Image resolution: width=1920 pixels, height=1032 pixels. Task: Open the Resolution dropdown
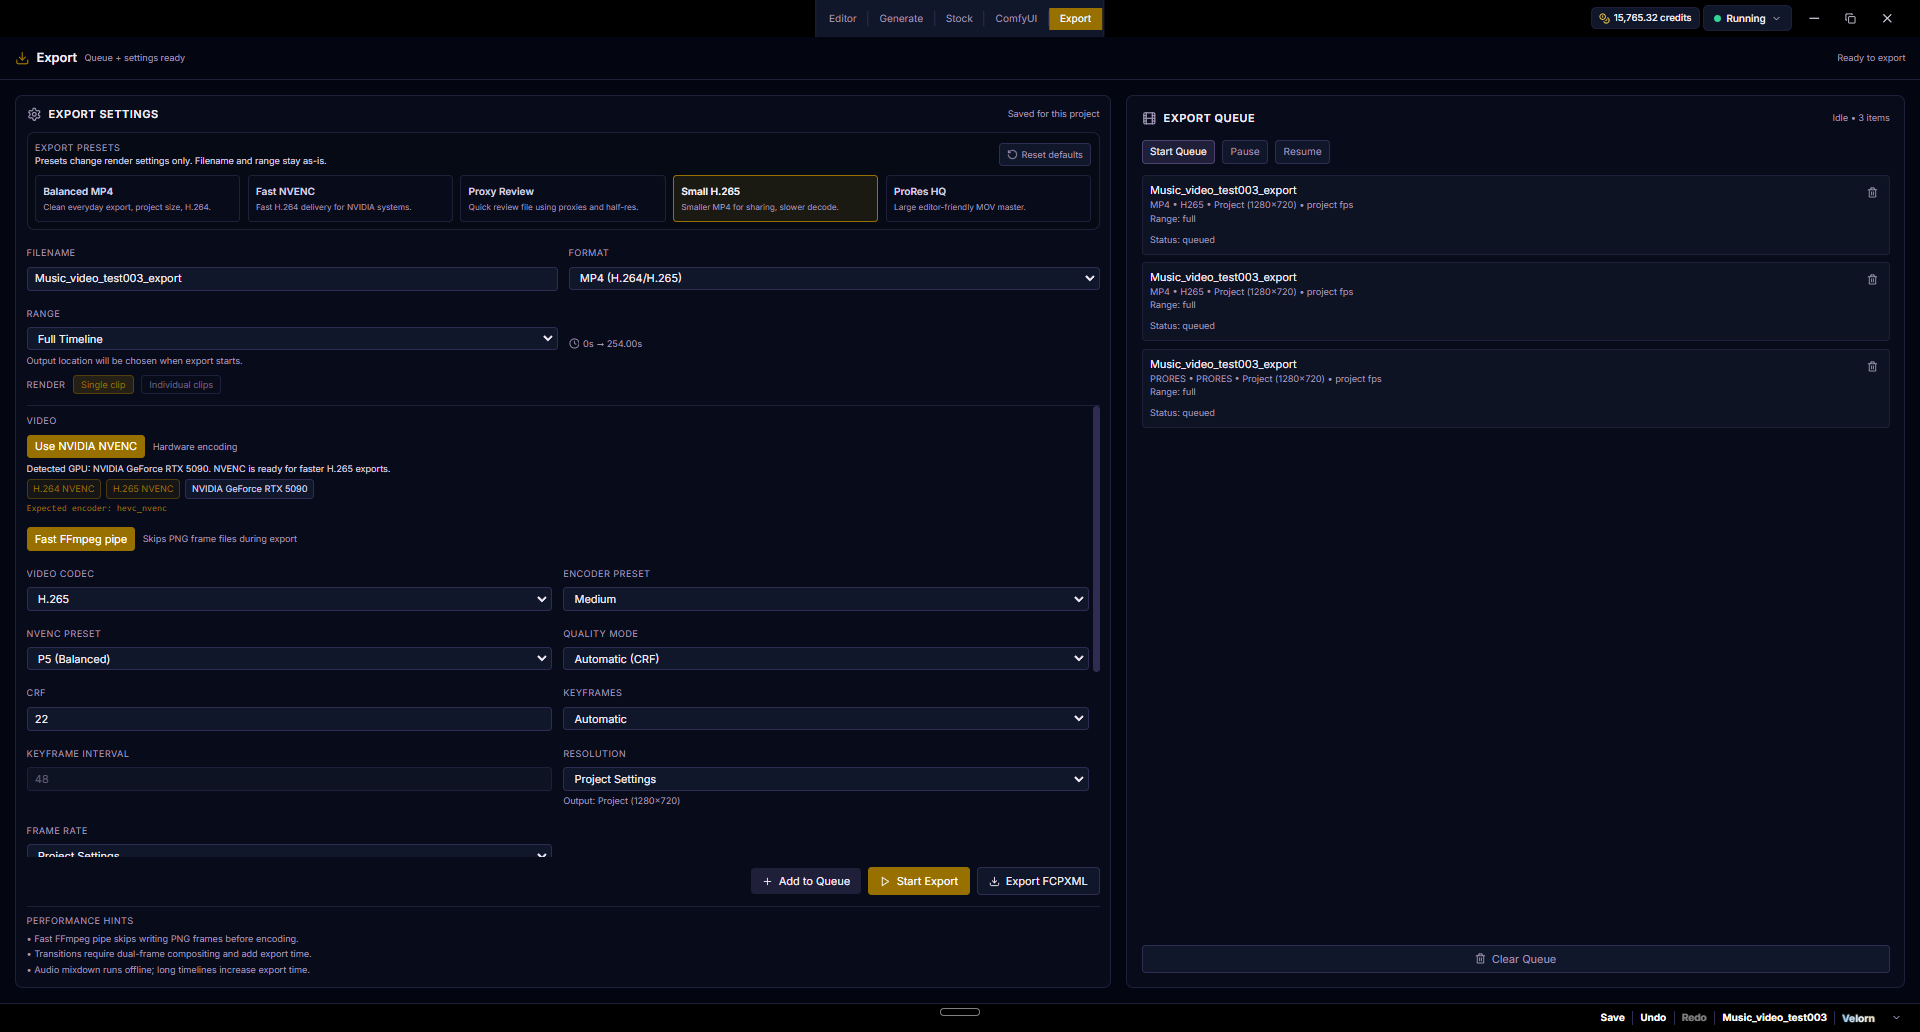click(826, 779)
